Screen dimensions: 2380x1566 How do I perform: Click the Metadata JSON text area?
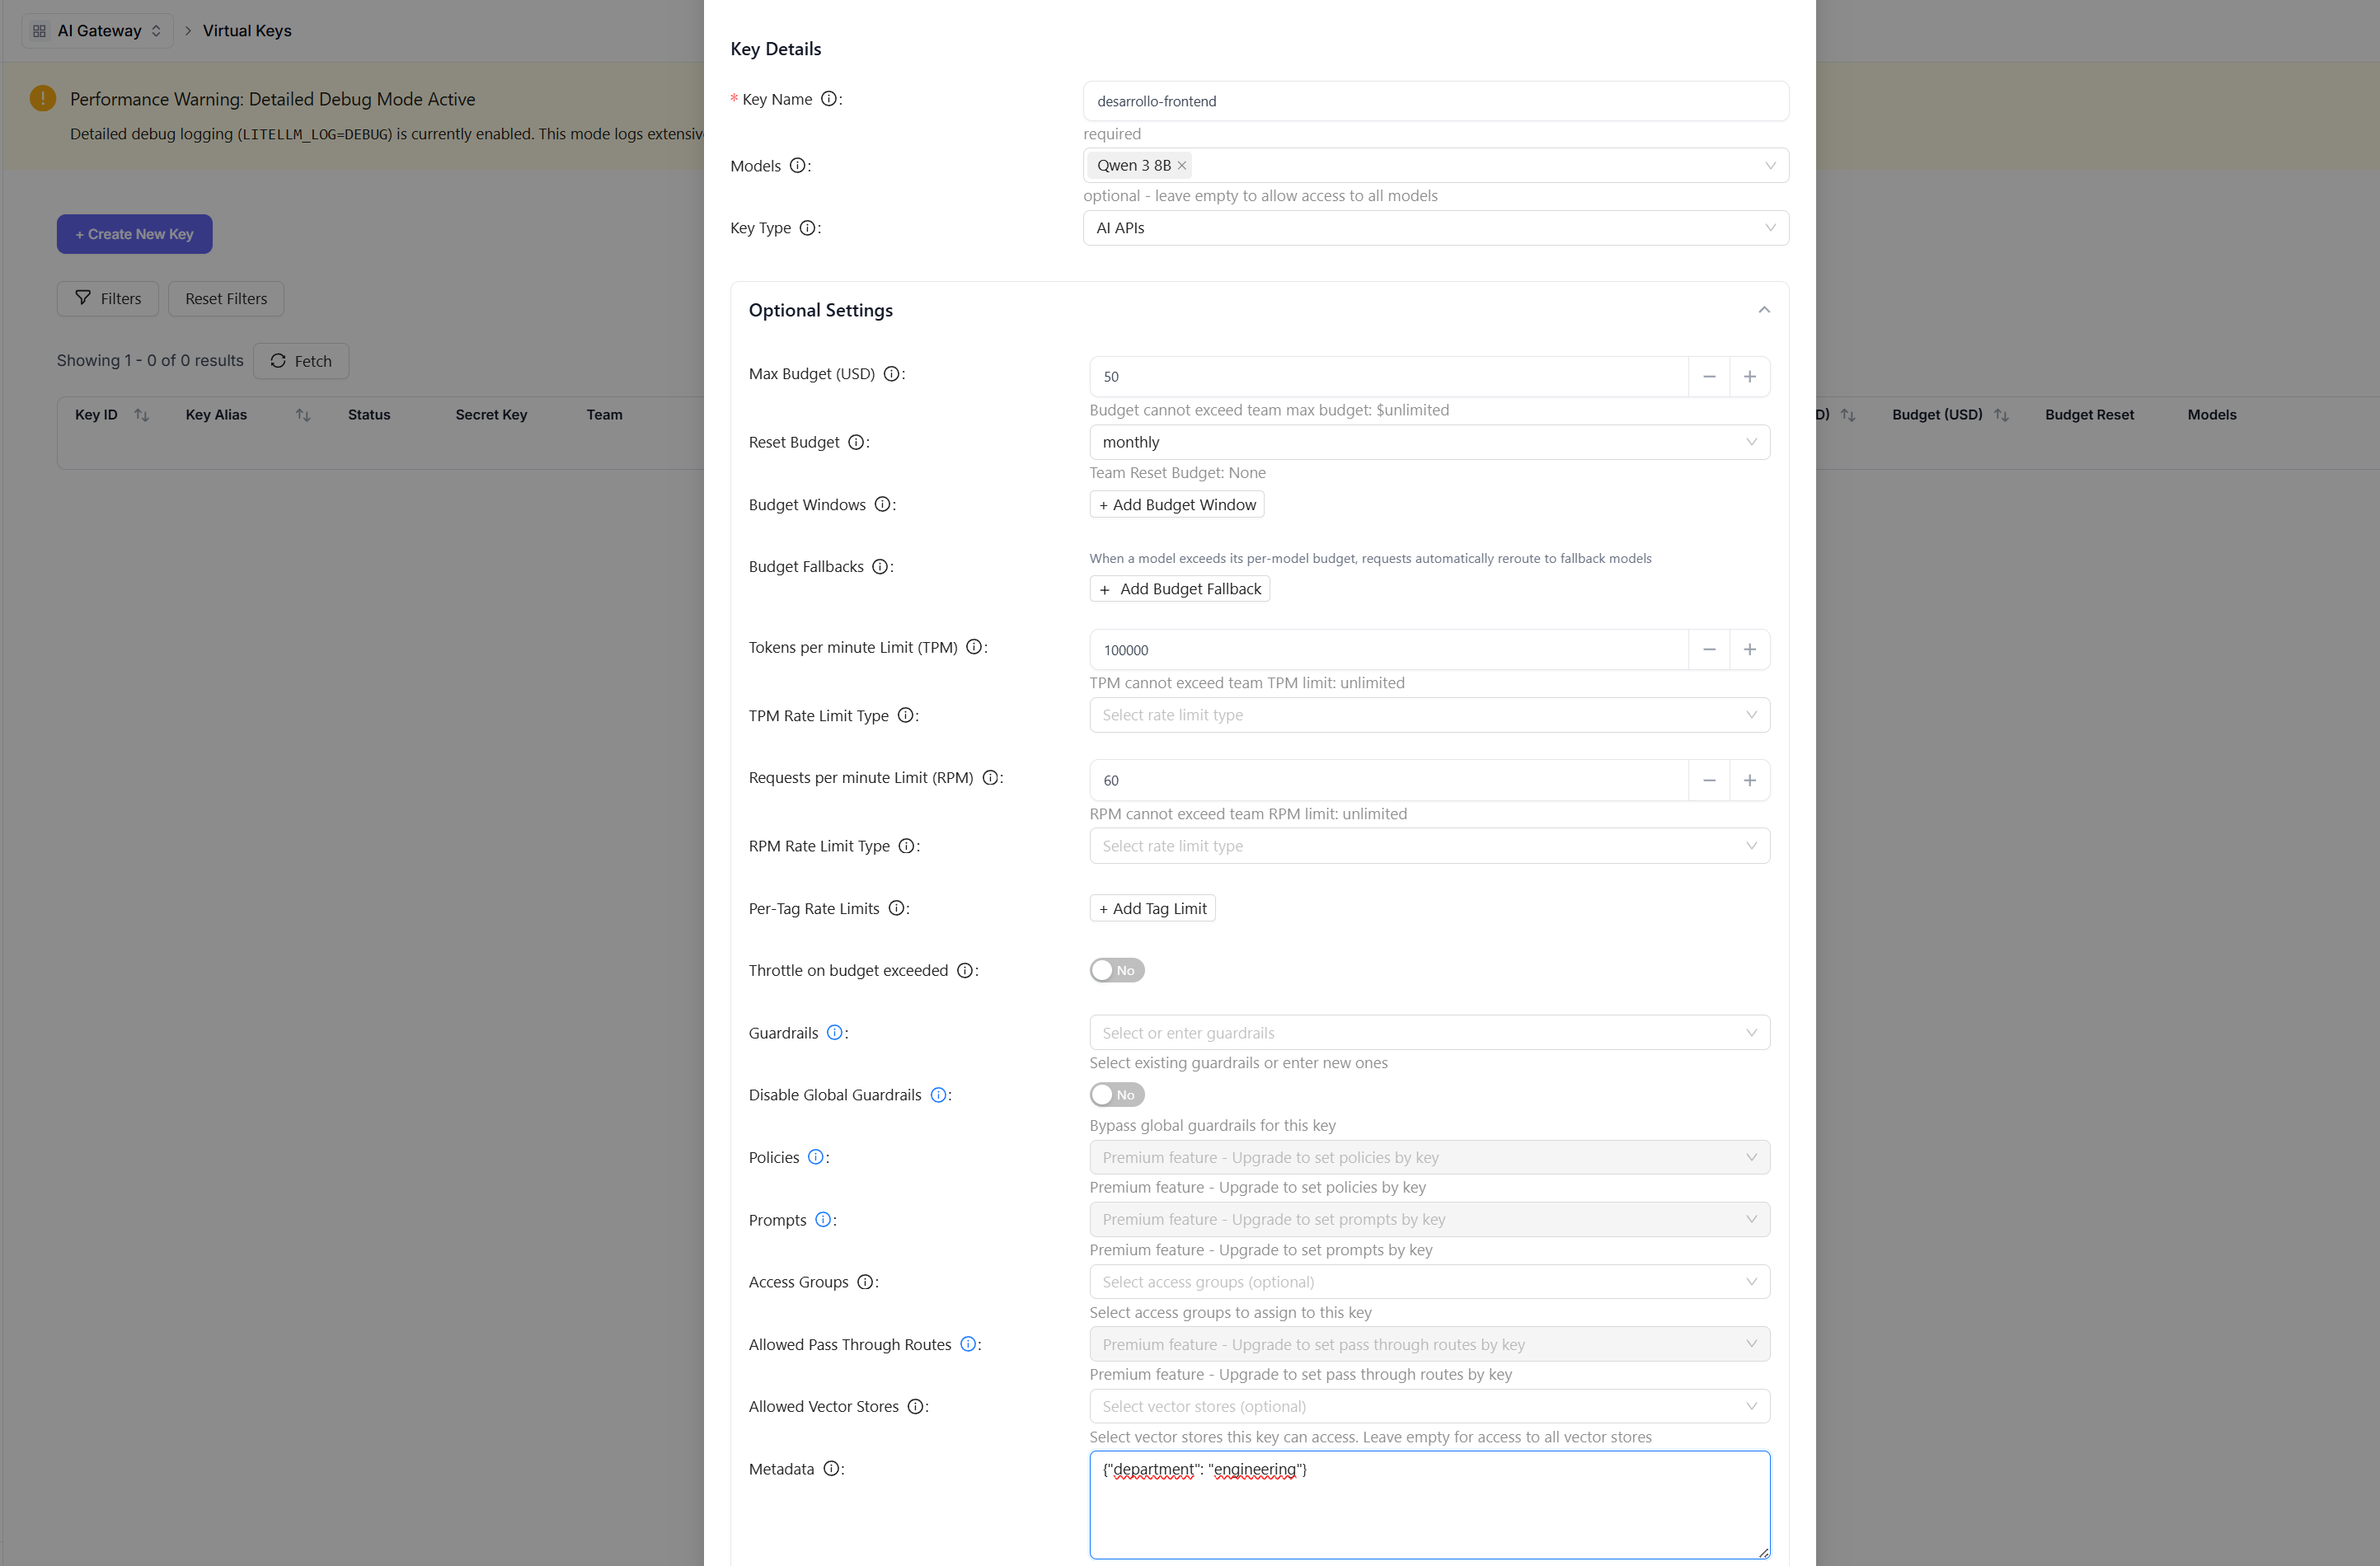[x=1429, y=1505]
